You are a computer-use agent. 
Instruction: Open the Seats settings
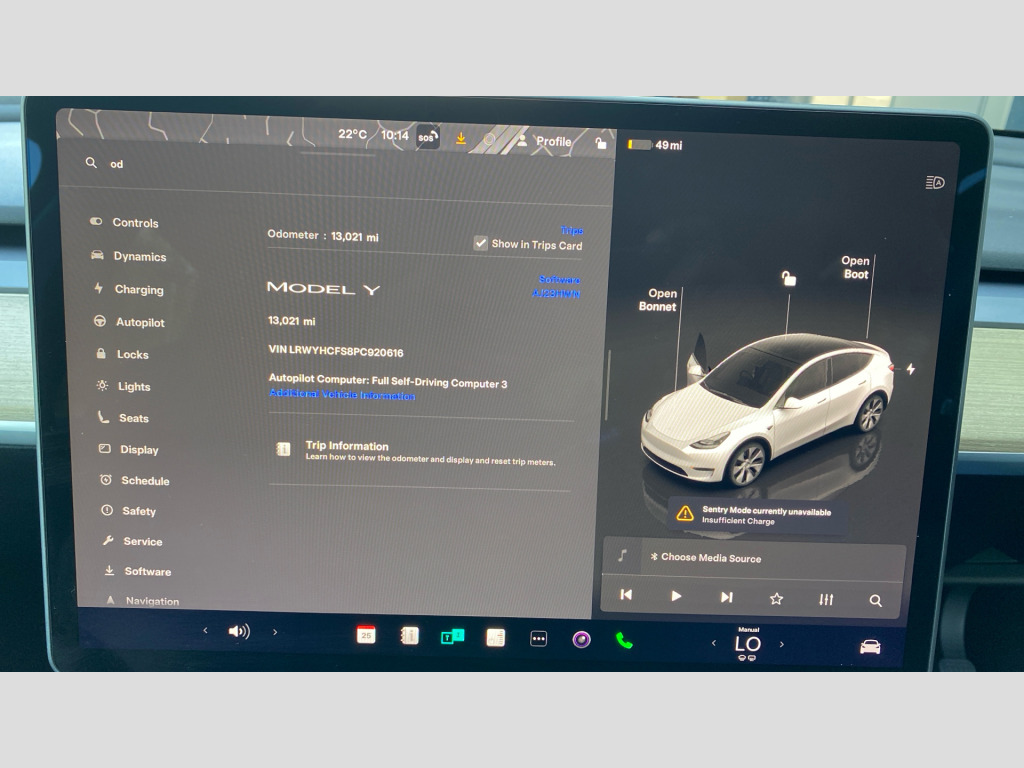123,418
